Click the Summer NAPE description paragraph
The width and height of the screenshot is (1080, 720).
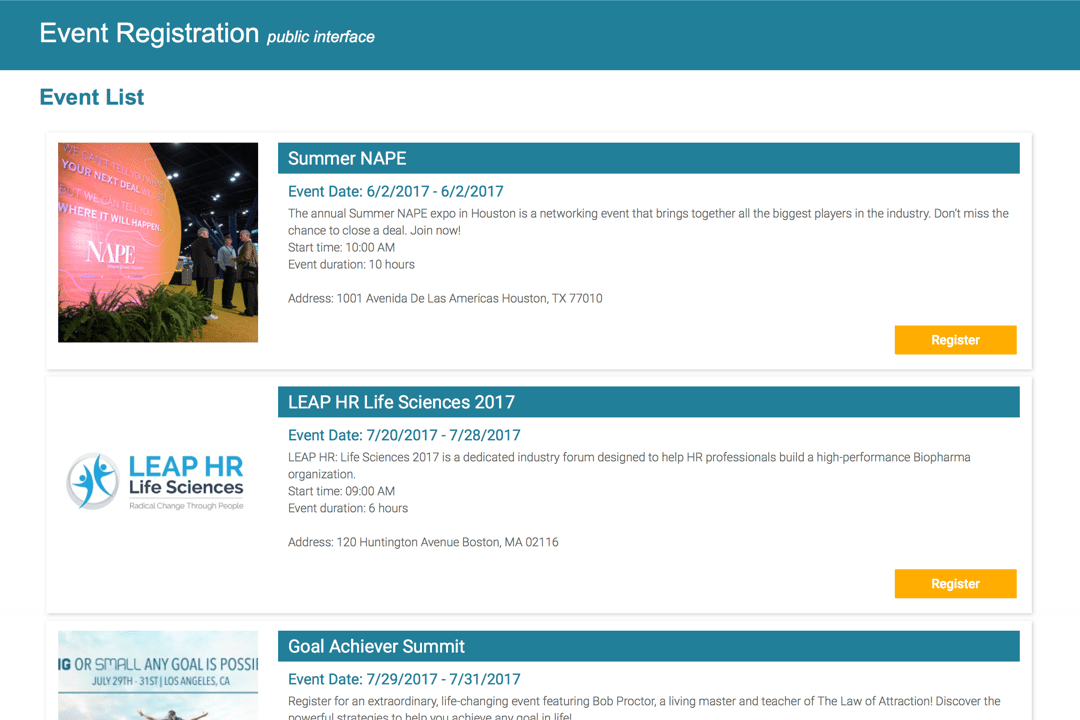(x=648, y=222)
